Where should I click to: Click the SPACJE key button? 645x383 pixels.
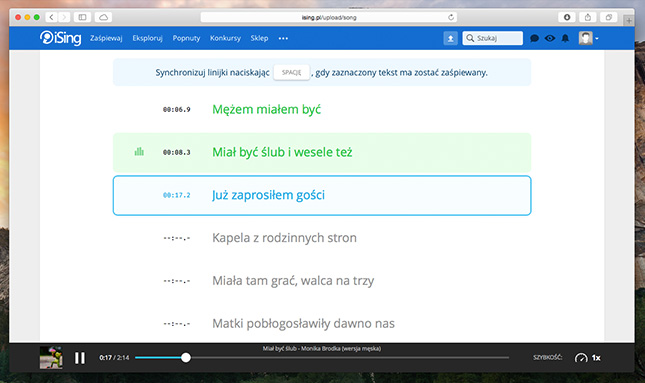(292, 72)
